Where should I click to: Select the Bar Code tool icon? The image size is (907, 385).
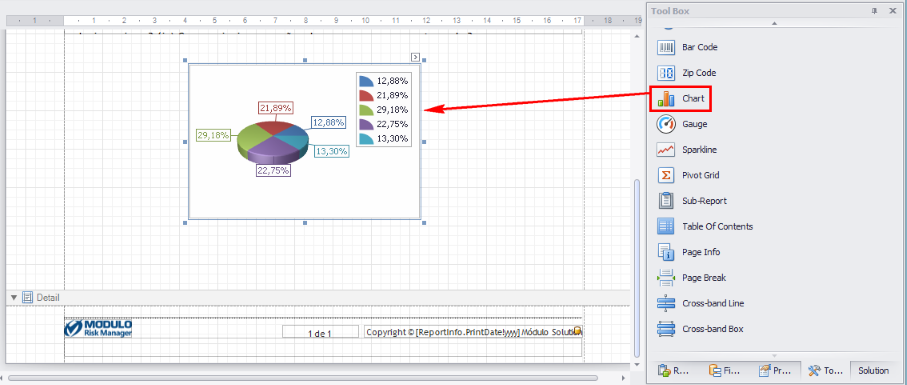pos(666,47)
